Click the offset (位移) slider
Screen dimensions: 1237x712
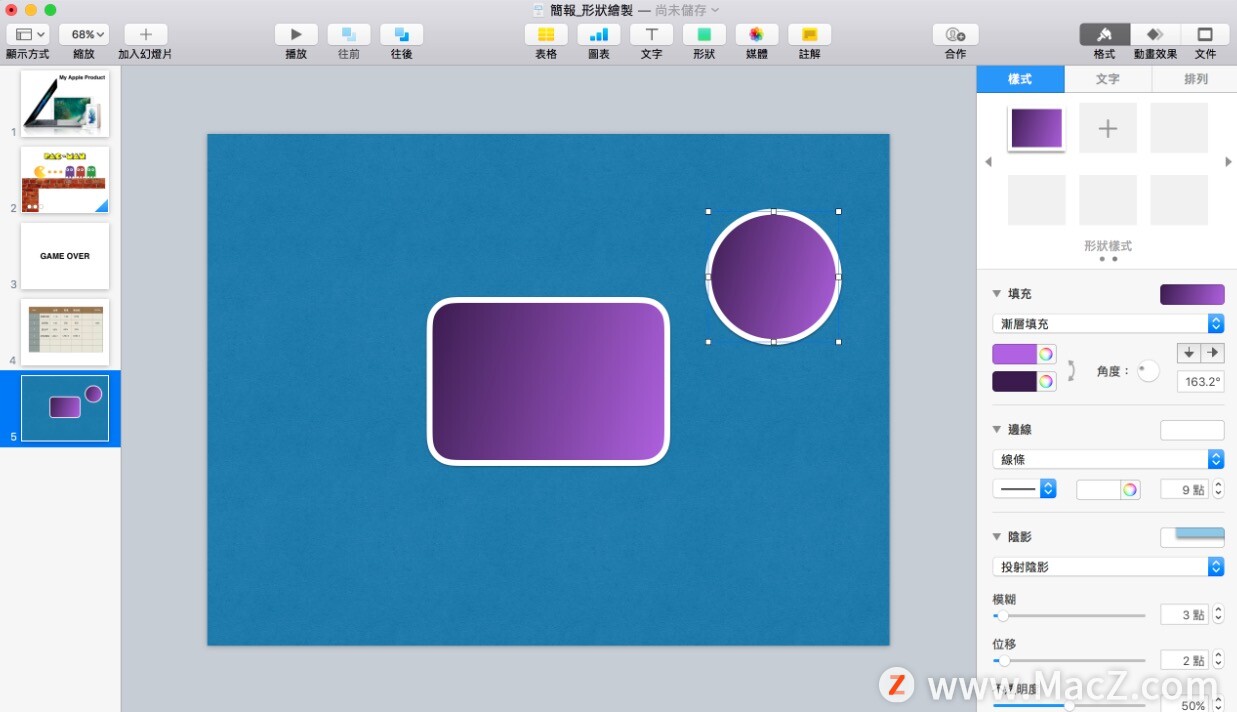coord(1069,661)
